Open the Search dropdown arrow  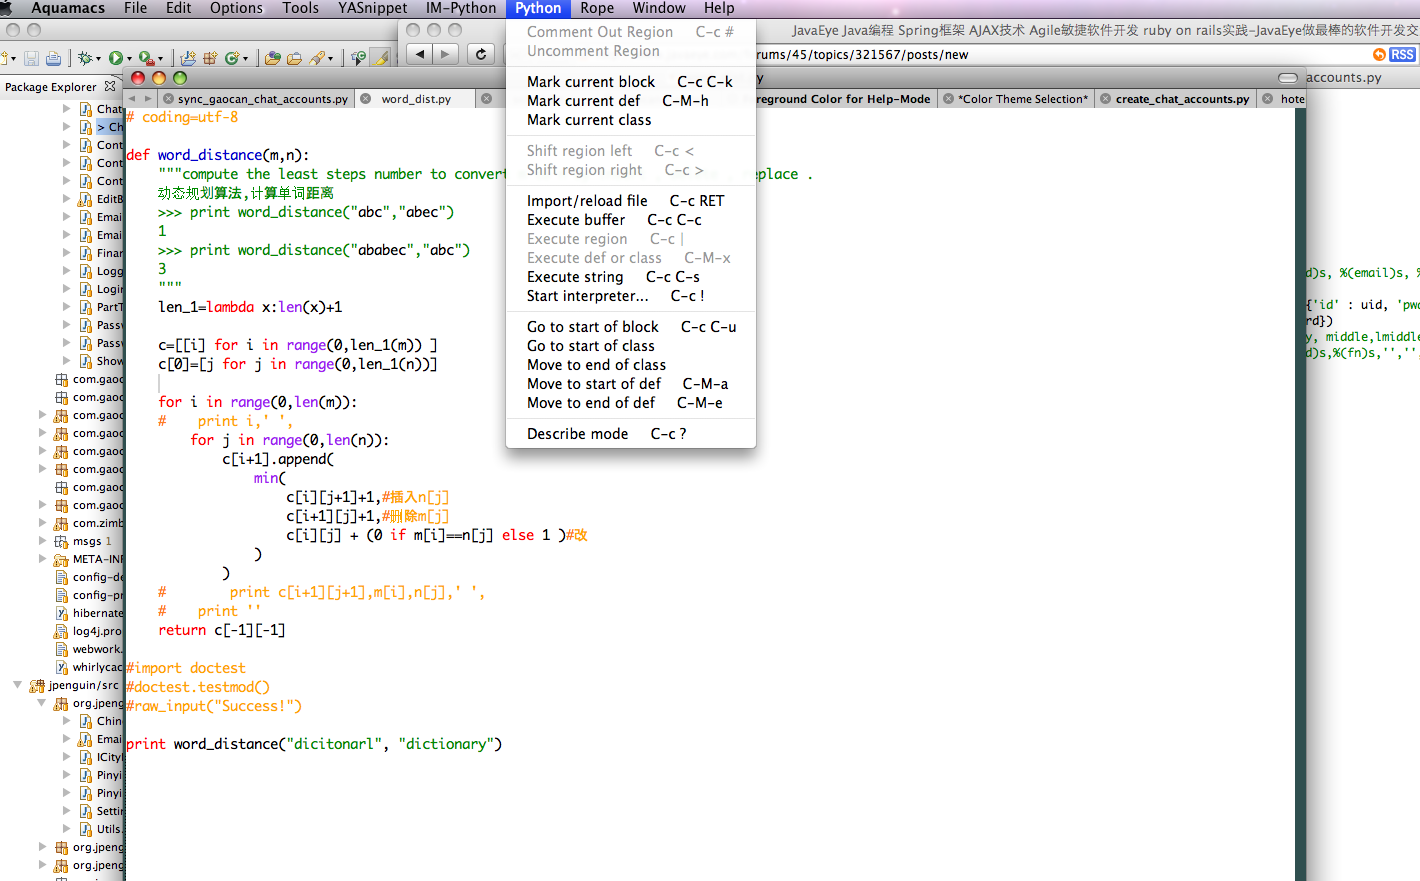tap(330, 59)
